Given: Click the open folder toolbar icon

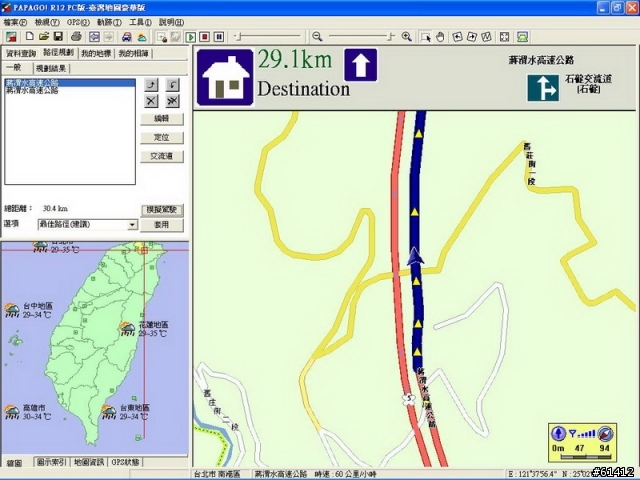Looking at the screenshot, I should (44, 37).
